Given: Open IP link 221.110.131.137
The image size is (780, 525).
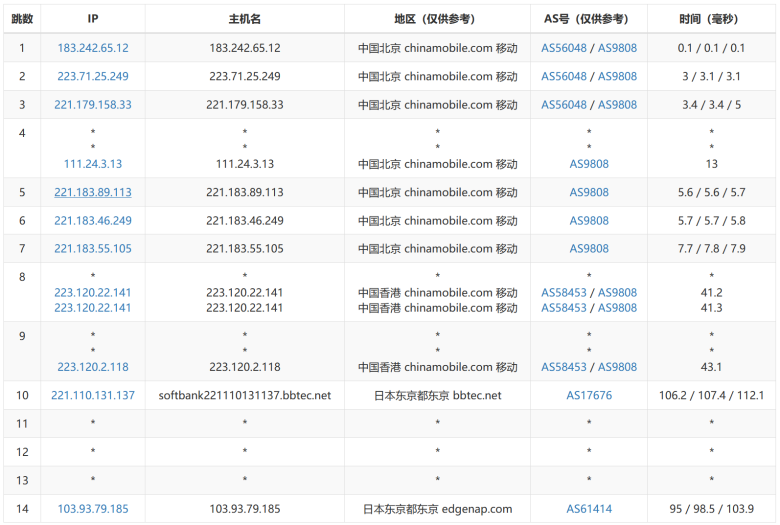Looking at the screenshot, I should pyautogui.click(x=93, y=395).
